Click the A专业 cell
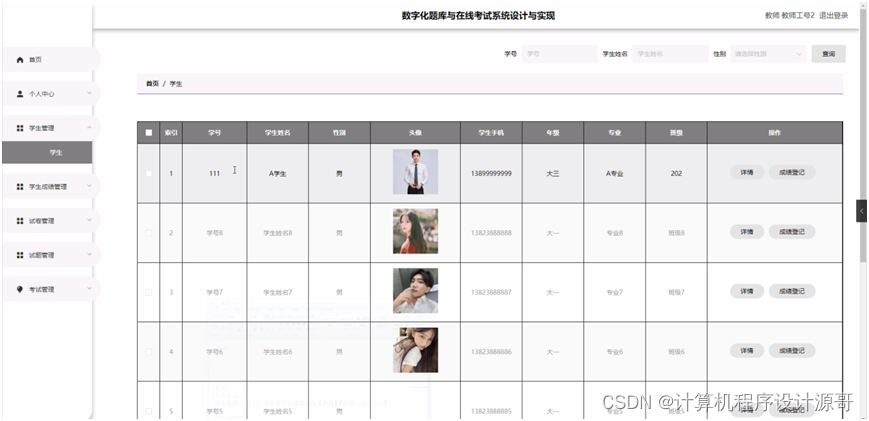 click(615, 173)
